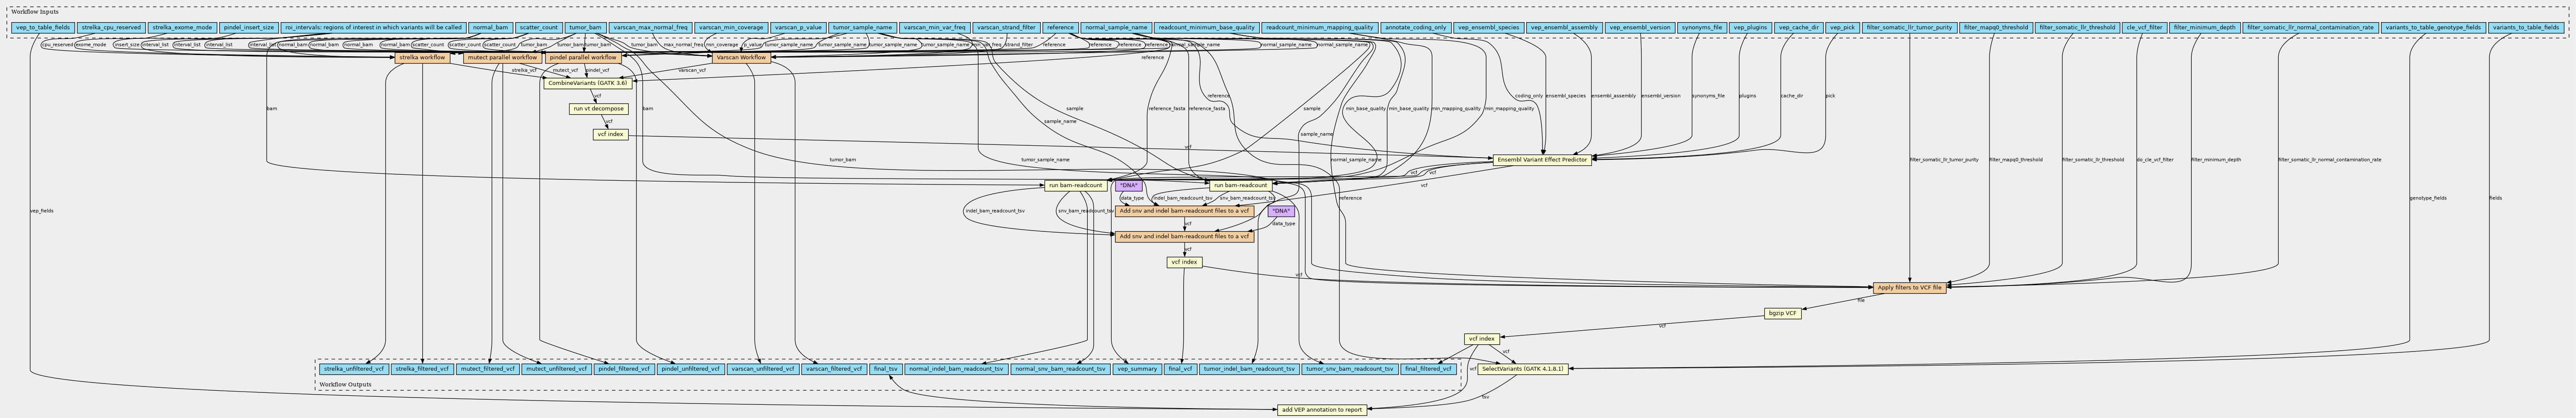This screenshot has width=2576, height=418.
Task: Click the pindel parallel workflow step
Action: point(583,58)
